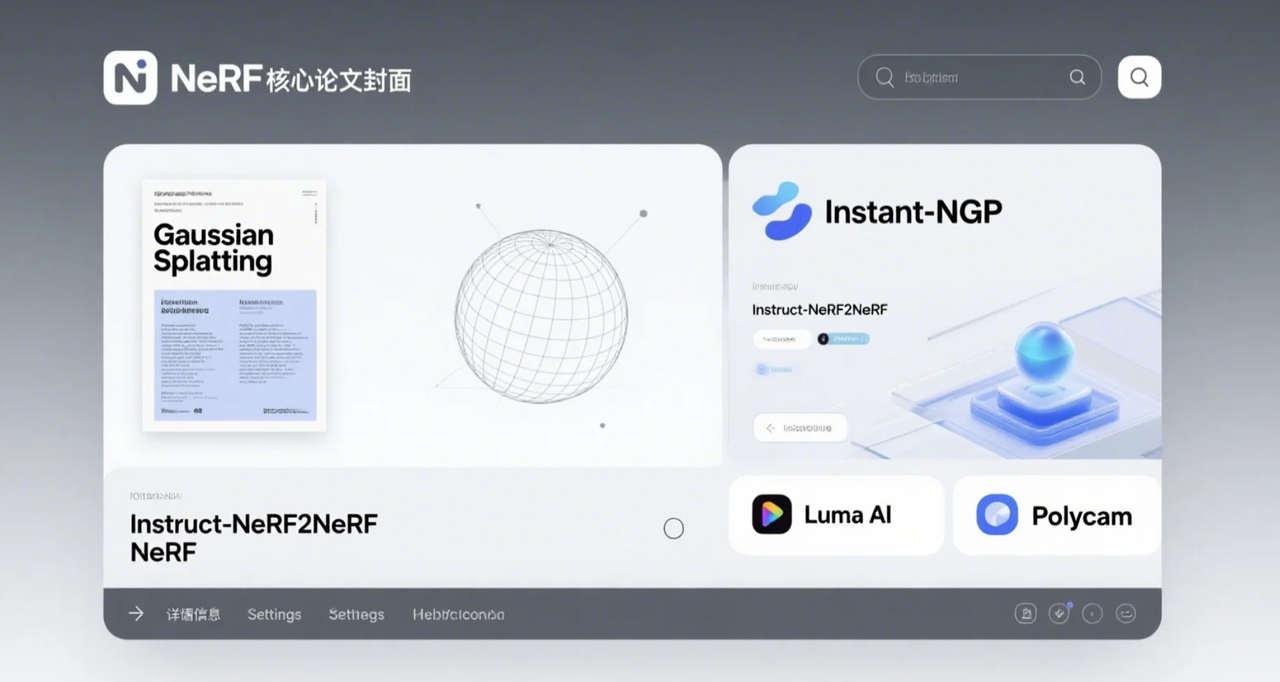Click the circle-with-dot icon in bottom bar
1280x682 pixels.
[1092, 614]
